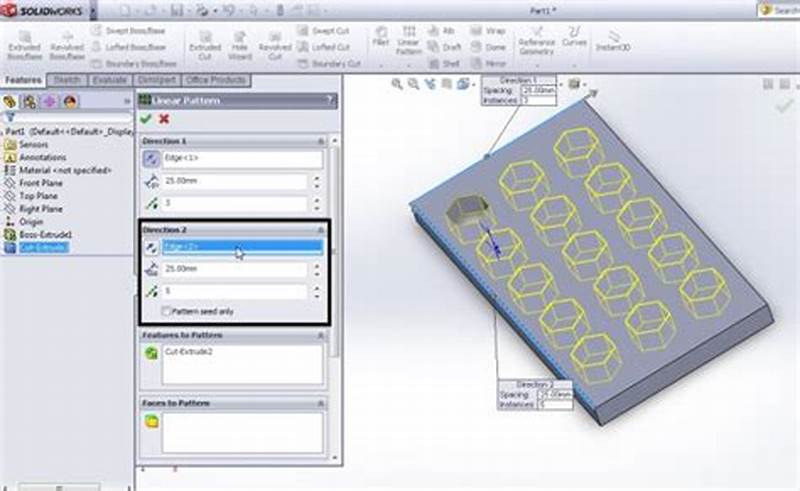Screen dimensions: 800x491
Task: Open ConfigurationManager tab icon
Action: pos(49,102)
